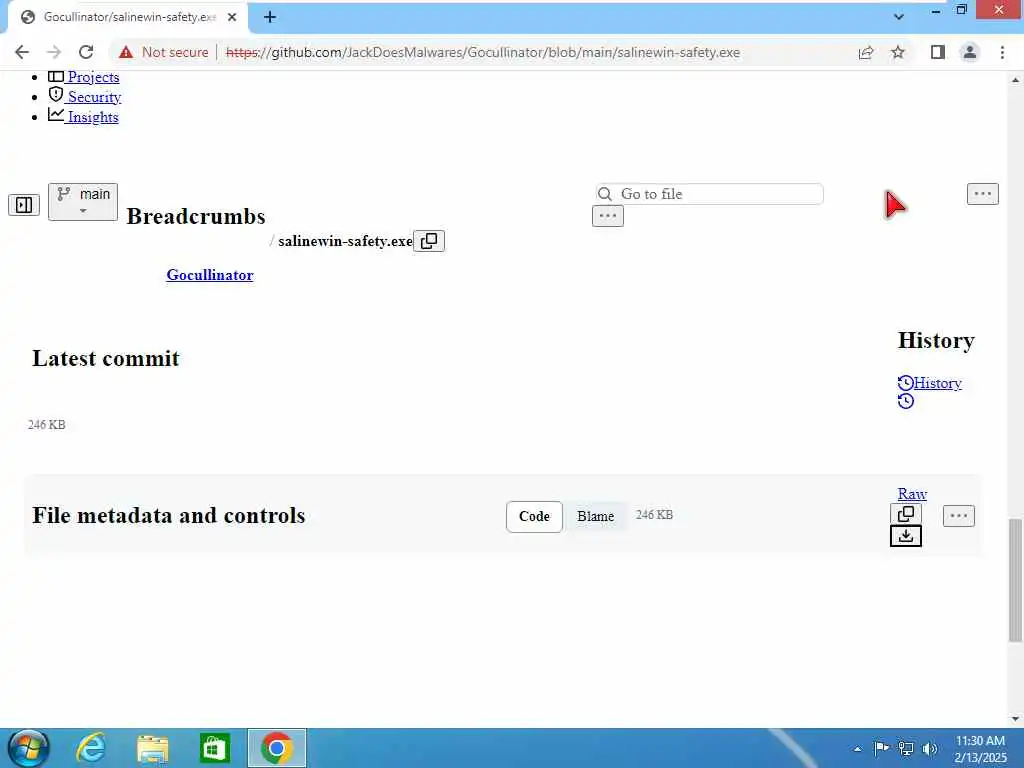Viewport: 1024px width, 768px height.
Task: Open the Chrome profile icon
Action: (x=970, y=52)
